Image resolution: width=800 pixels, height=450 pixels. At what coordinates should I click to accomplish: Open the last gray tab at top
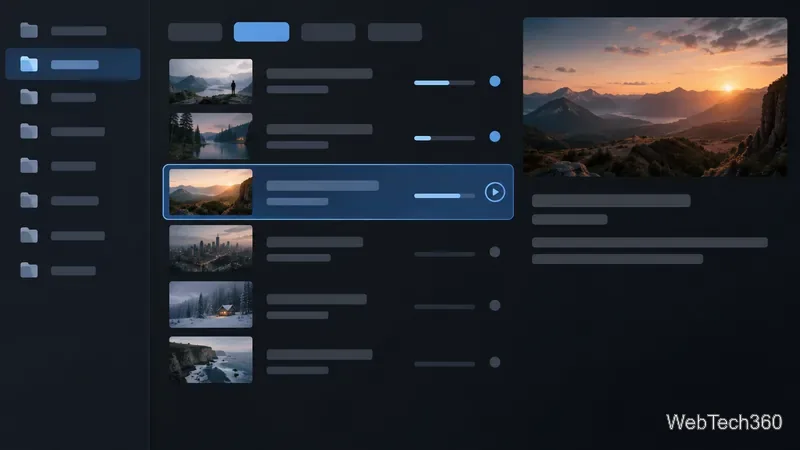395,32
